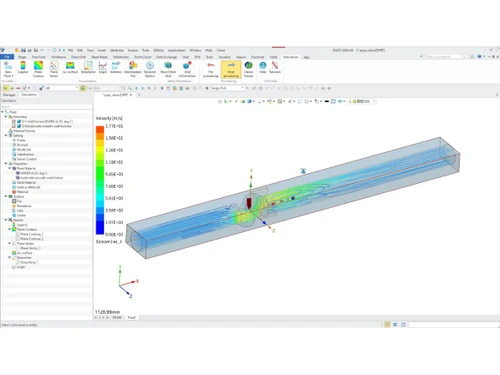Click the Find a command search field

[446, 57]
